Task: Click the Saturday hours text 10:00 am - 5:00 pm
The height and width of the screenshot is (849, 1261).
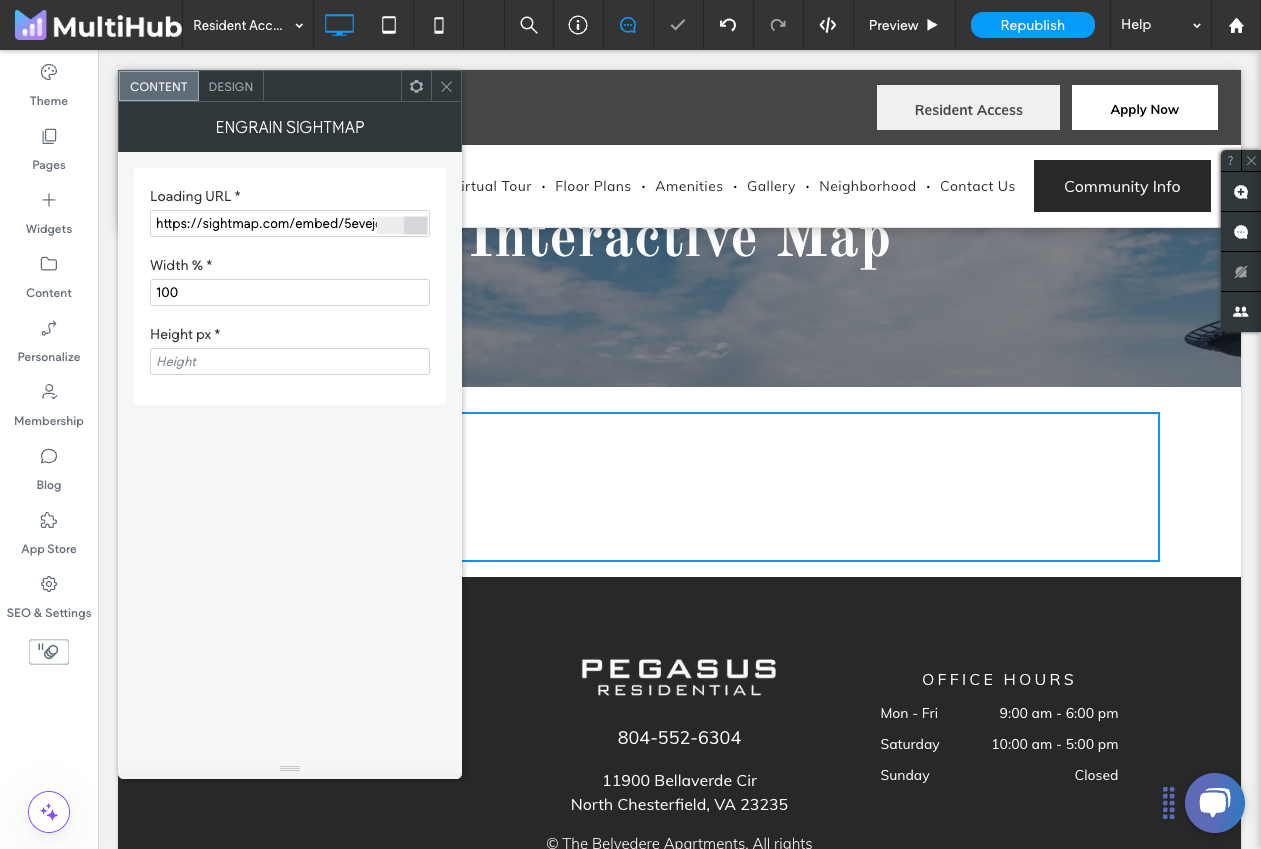Action: pos(1054,744)
